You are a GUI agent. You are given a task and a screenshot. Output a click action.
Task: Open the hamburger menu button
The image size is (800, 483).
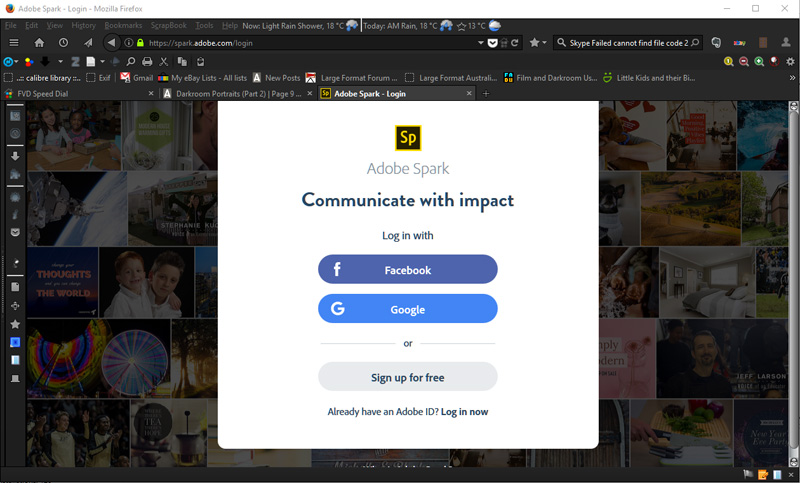[14, 43]
